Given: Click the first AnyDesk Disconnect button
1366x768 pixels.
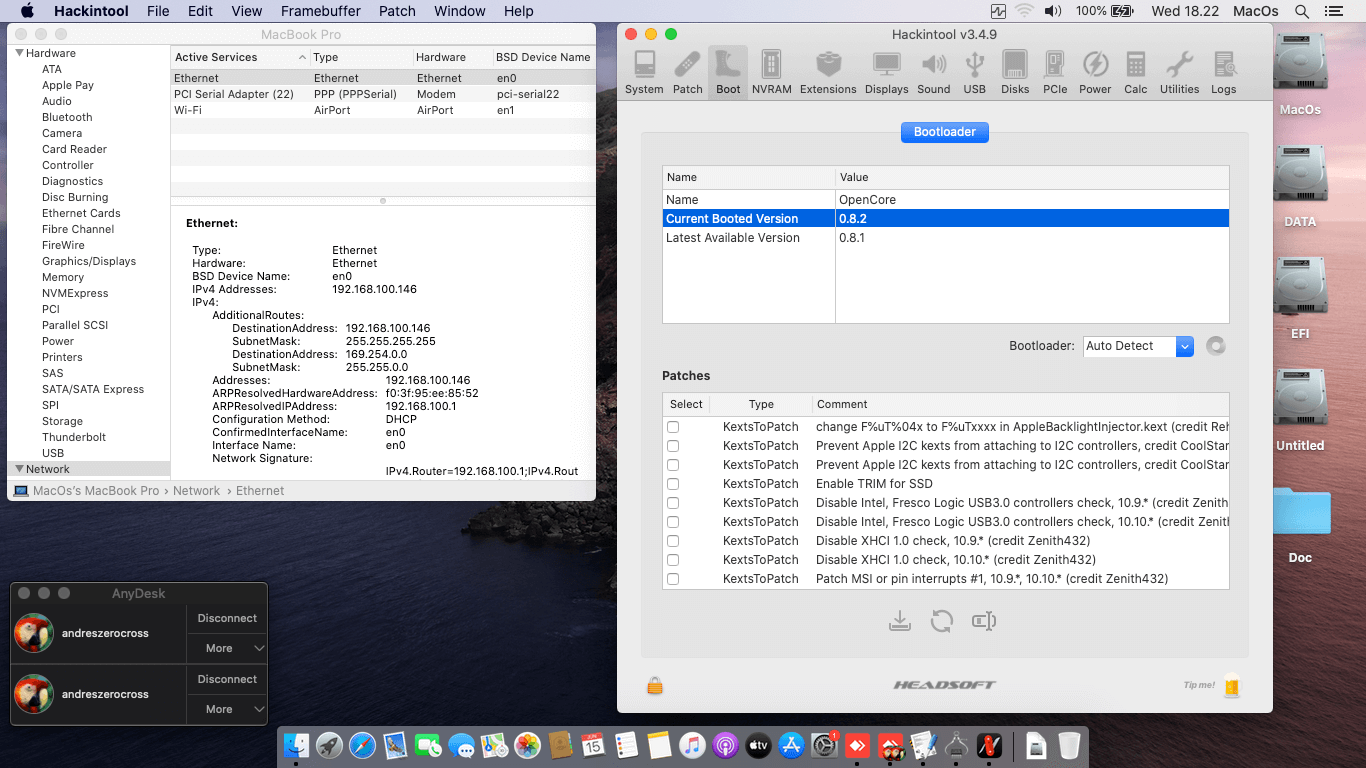Looking at the screenshot, I should pos(227,618).
